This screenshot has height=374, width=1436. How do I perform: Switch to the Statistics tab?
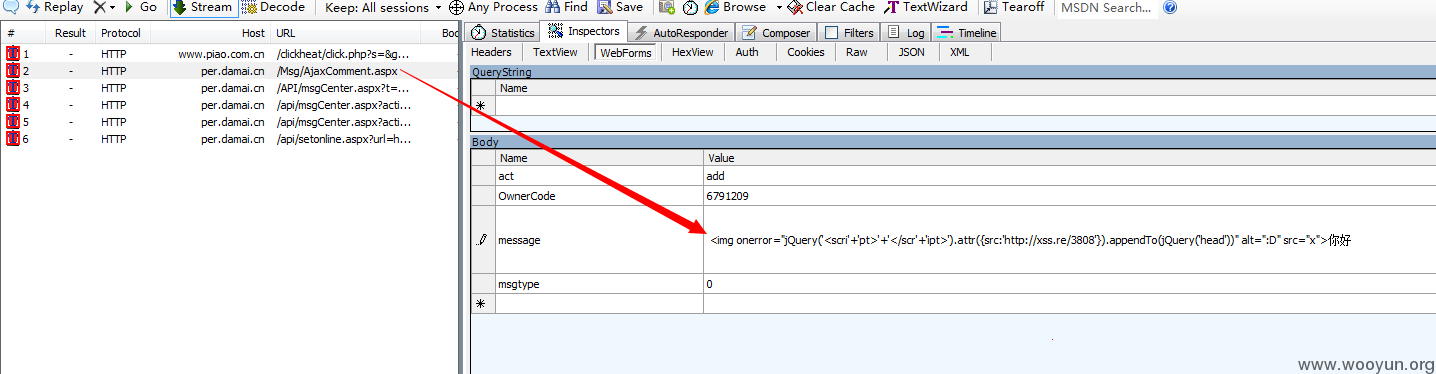tap(503, 33)
